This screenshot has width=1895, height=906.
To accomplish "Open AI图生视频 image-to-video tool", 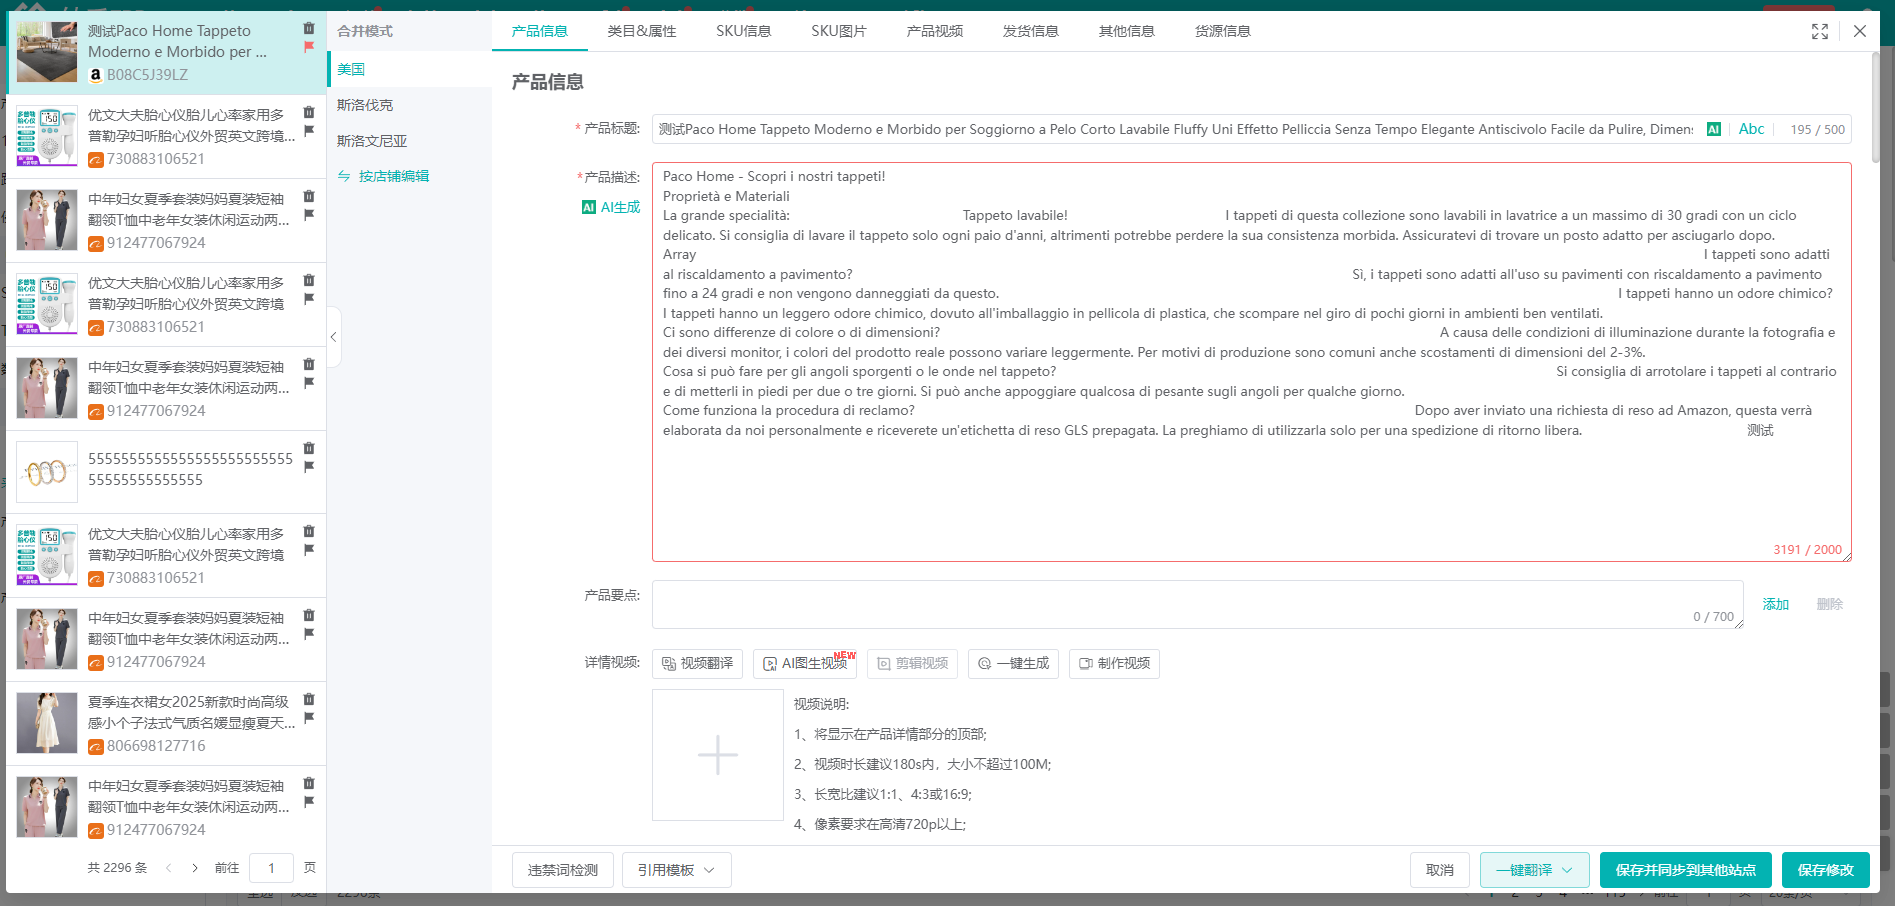I will pos(805,663).
